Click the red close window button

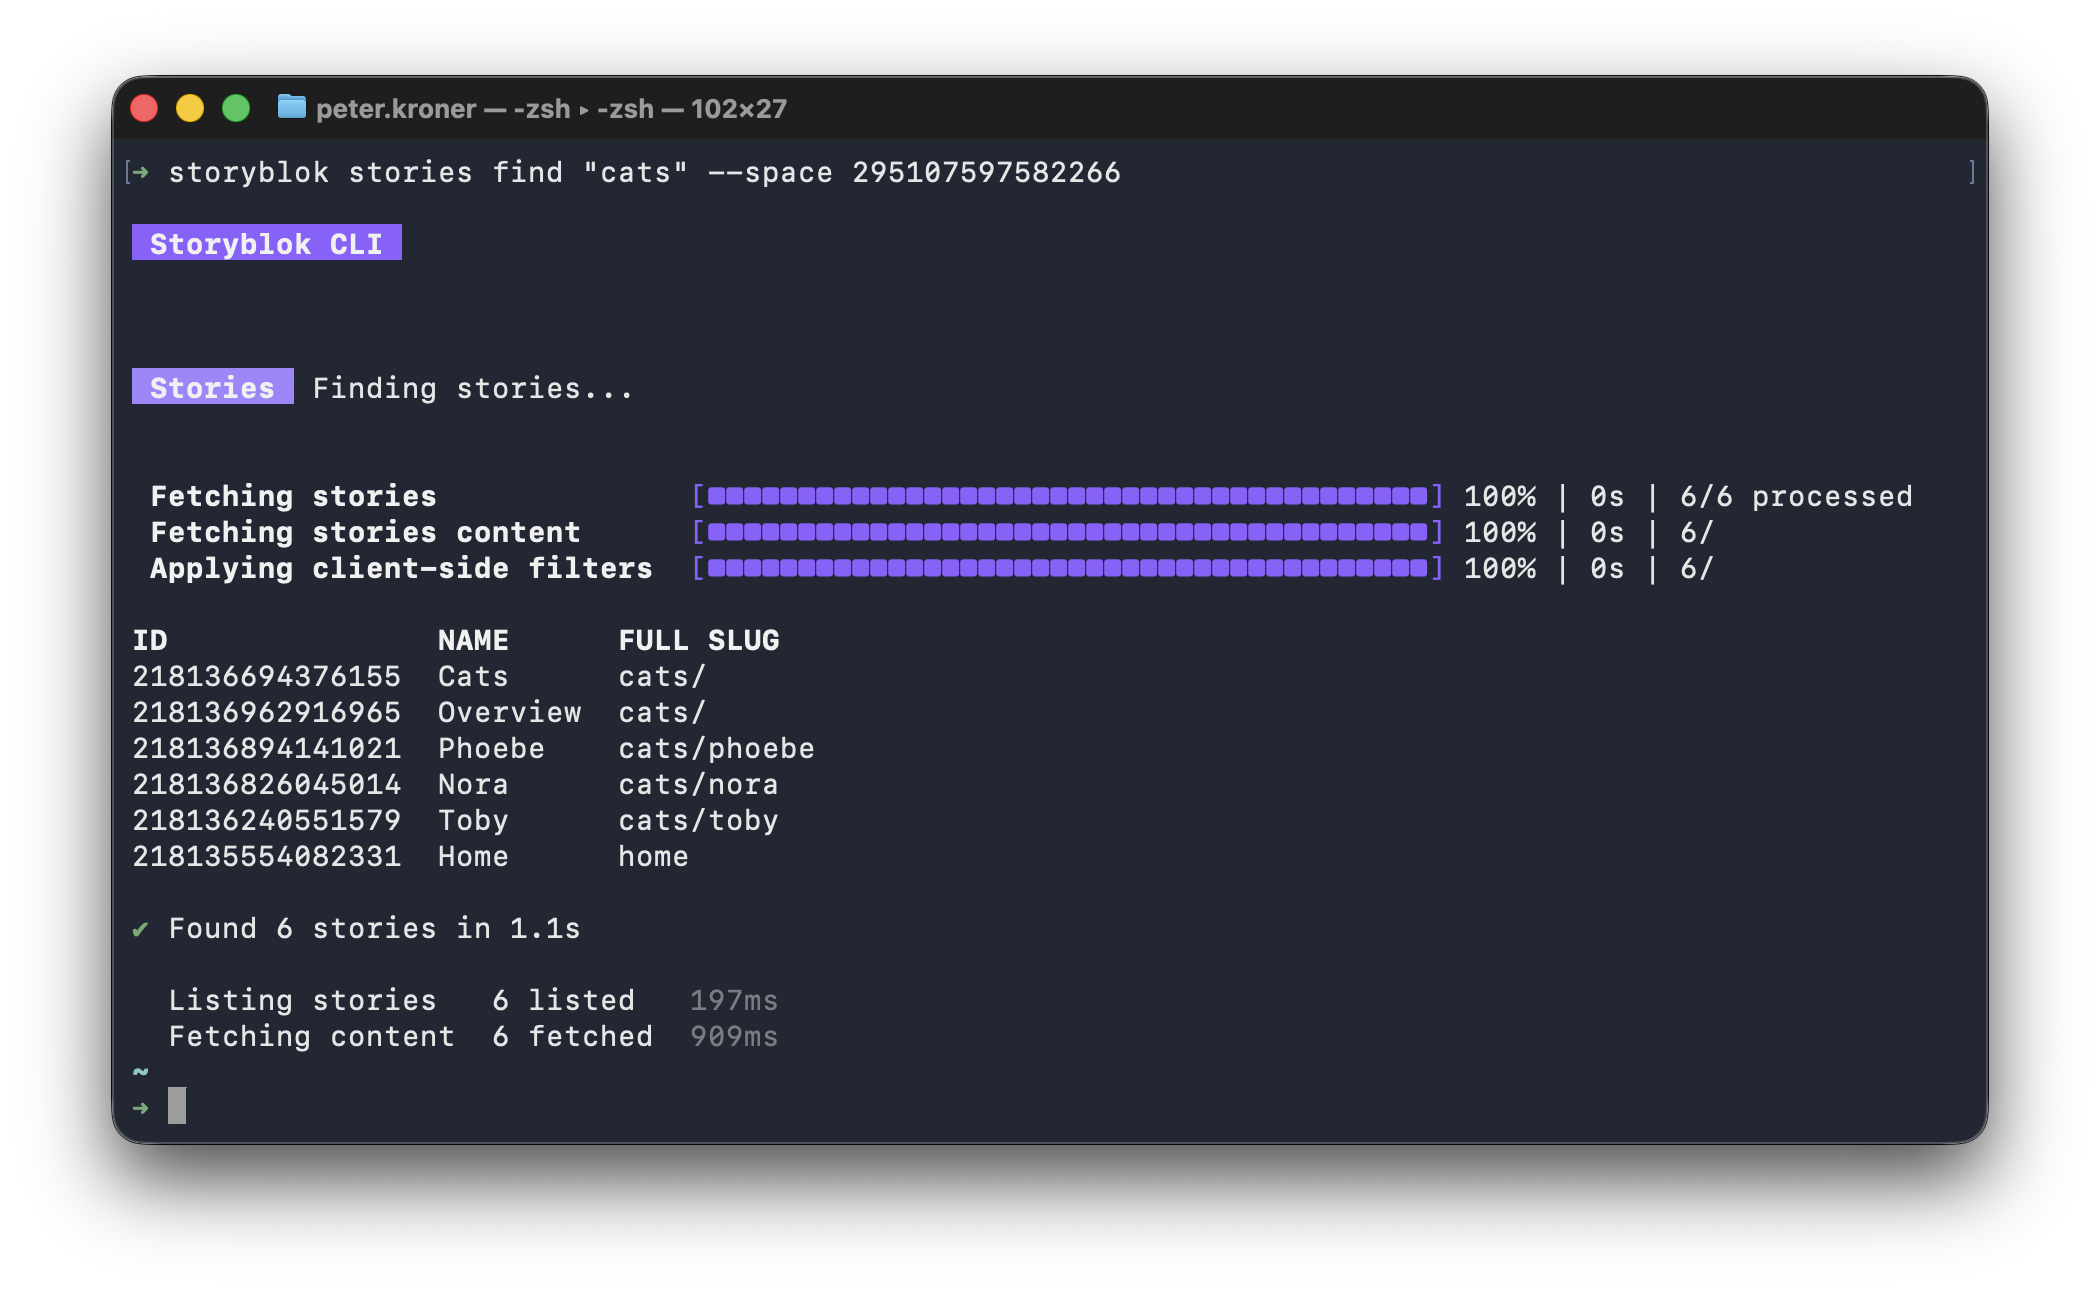[x=145, y=108]
